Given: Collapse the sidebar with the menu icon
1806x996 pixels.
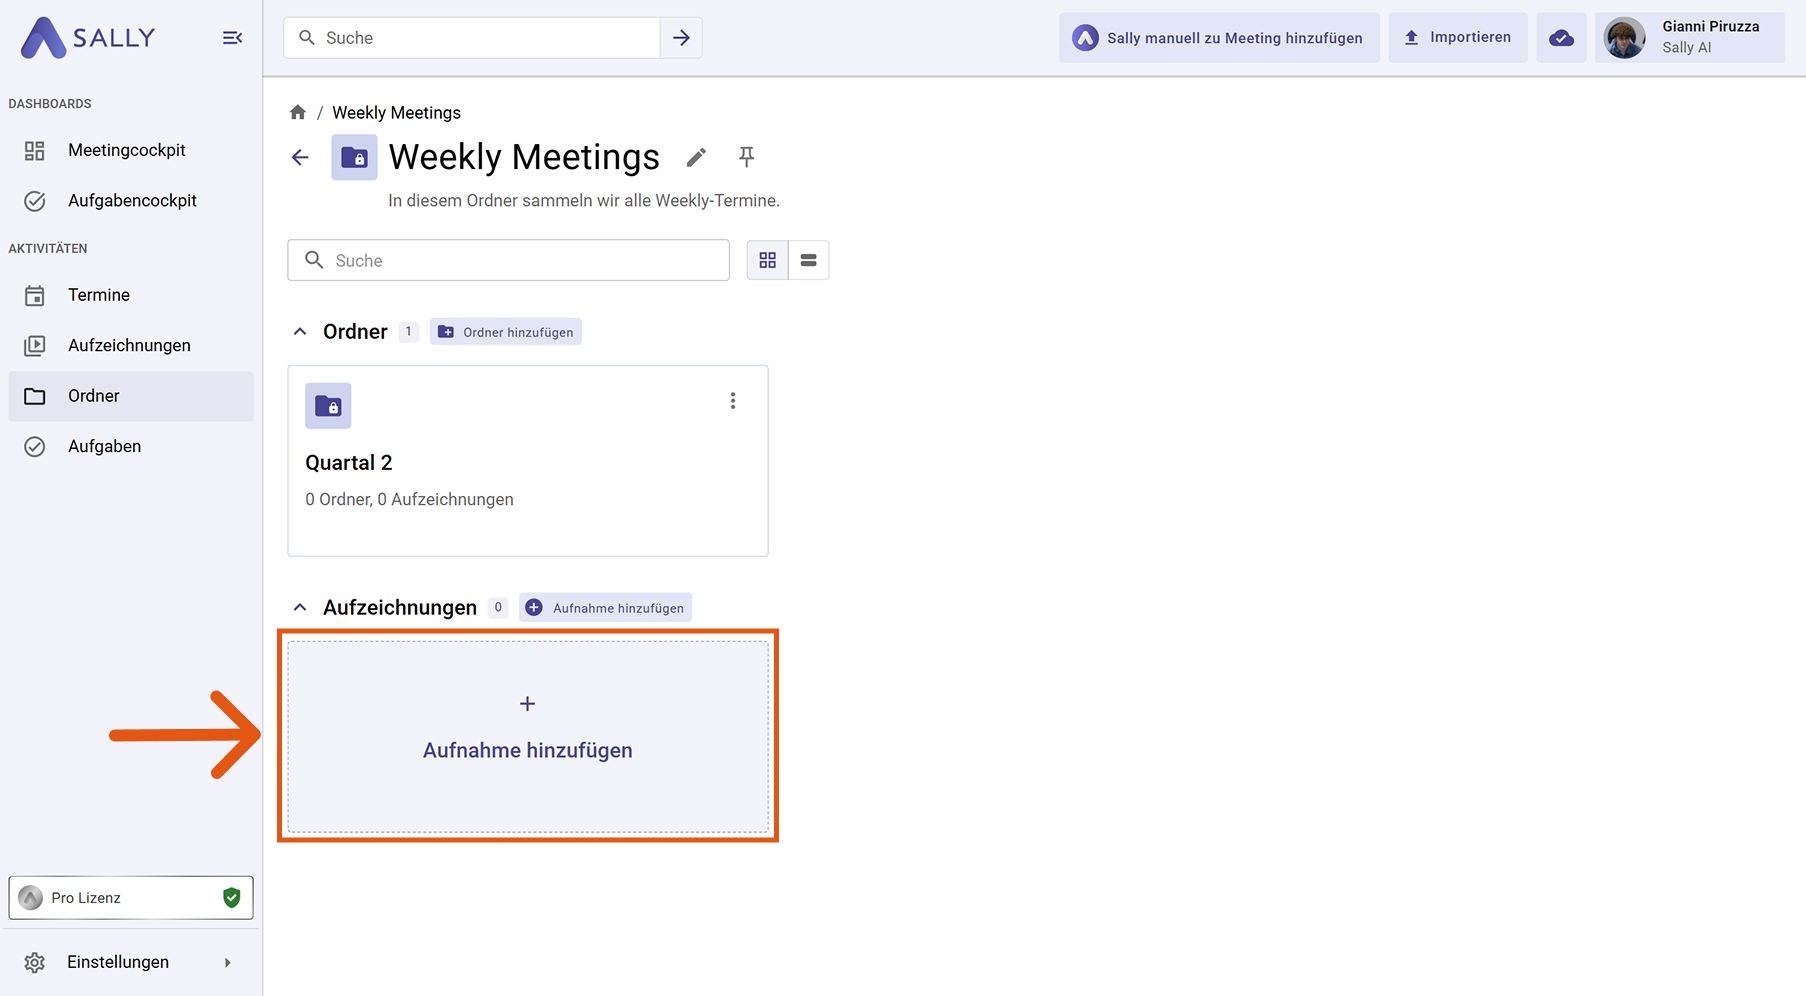Looking at the screenshot, I should click(232, 38).
